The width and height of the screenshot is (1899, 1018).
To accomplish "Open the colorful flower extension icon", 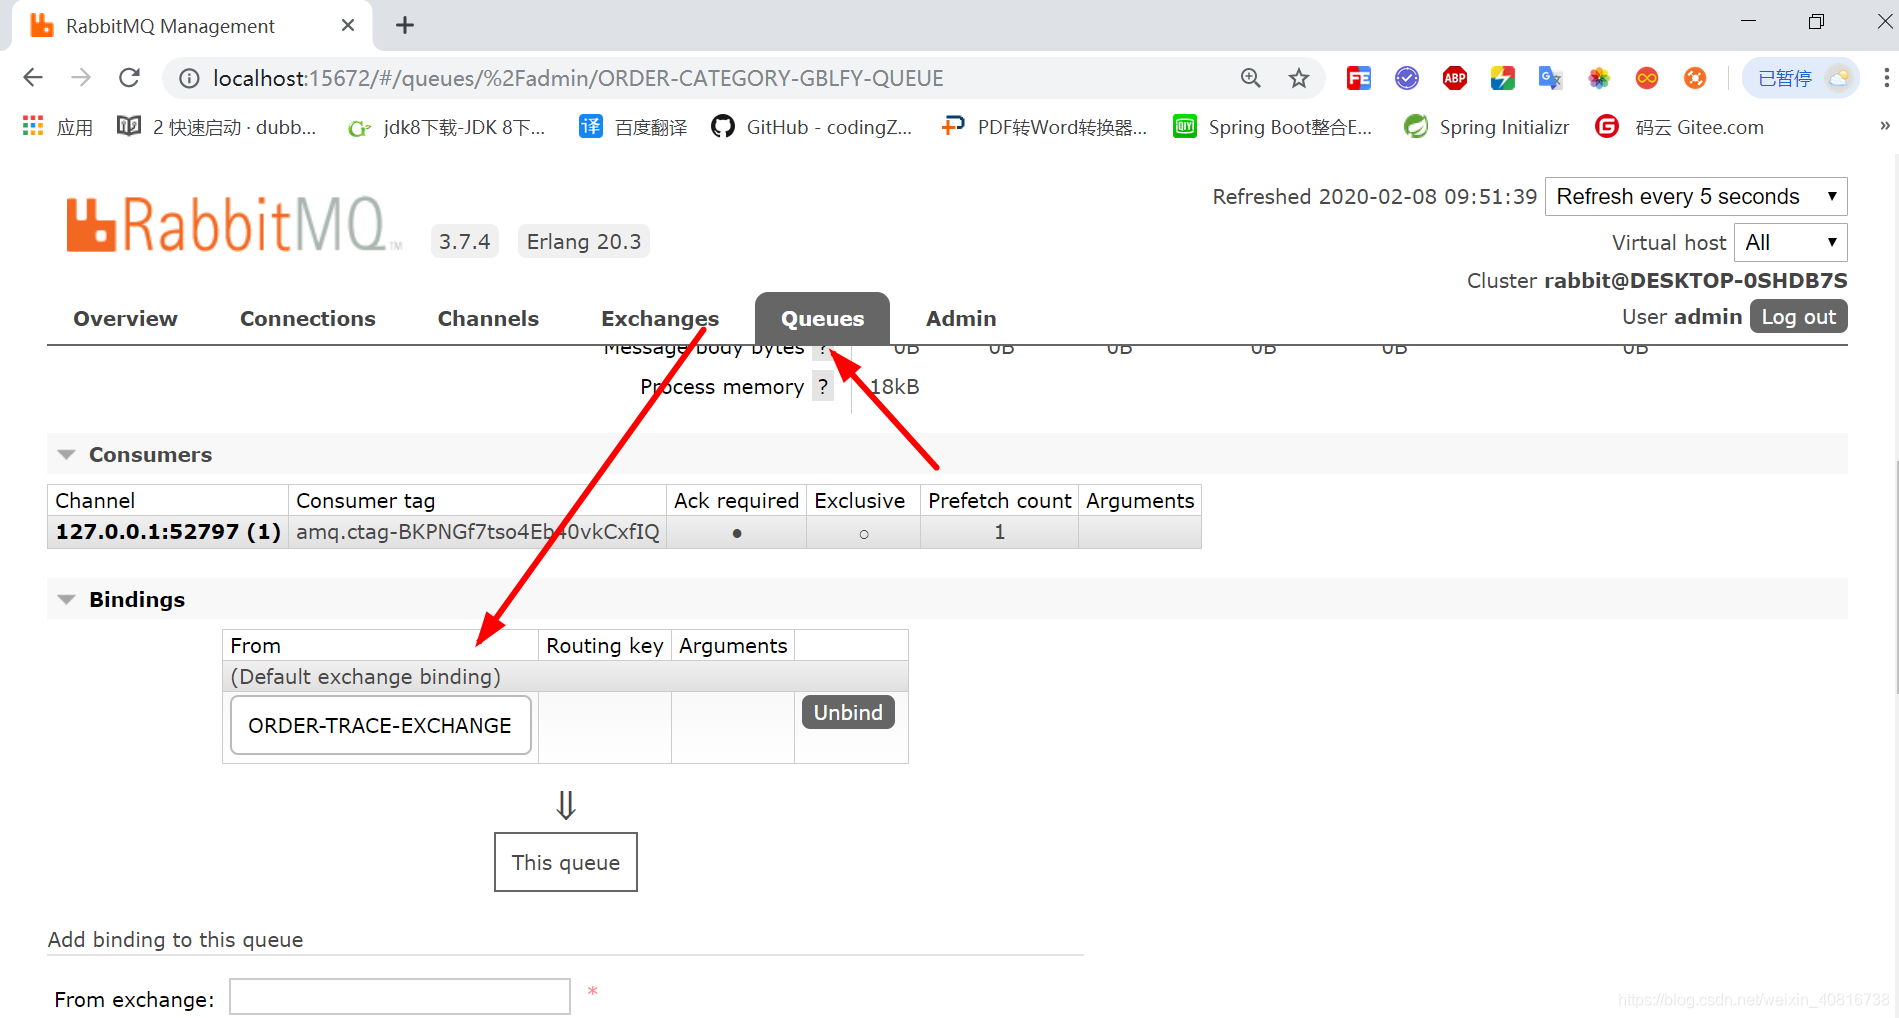I will click(1599, 78).
